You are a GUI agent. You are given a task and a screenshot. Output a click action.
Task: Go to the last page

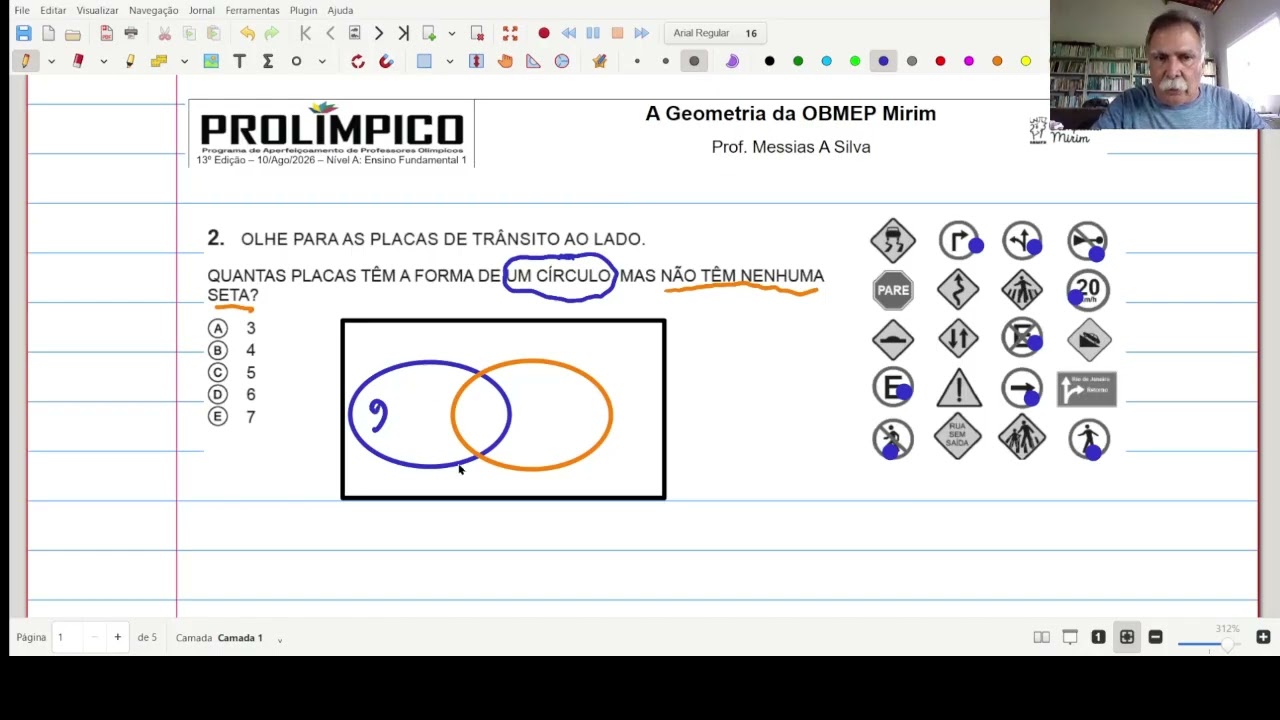tap(403, 33)
